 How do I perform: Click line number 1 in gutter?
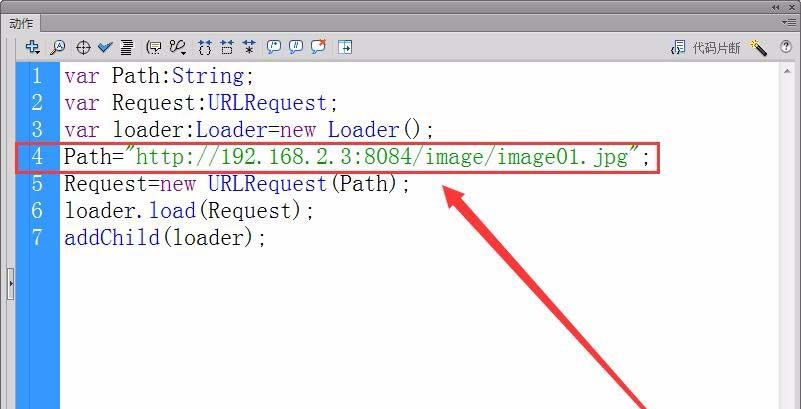click(x=37, y=76)
